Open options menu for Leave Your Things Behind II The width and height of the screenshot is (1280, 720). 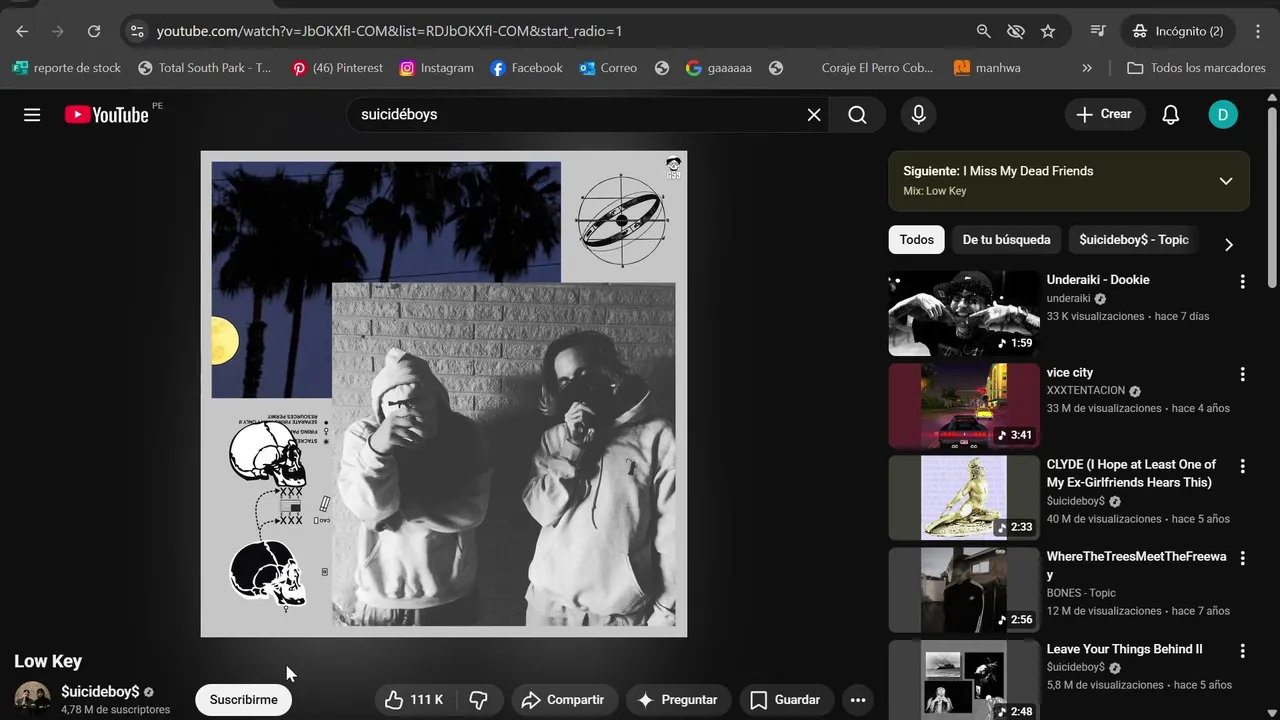(x=1243, y=651)
